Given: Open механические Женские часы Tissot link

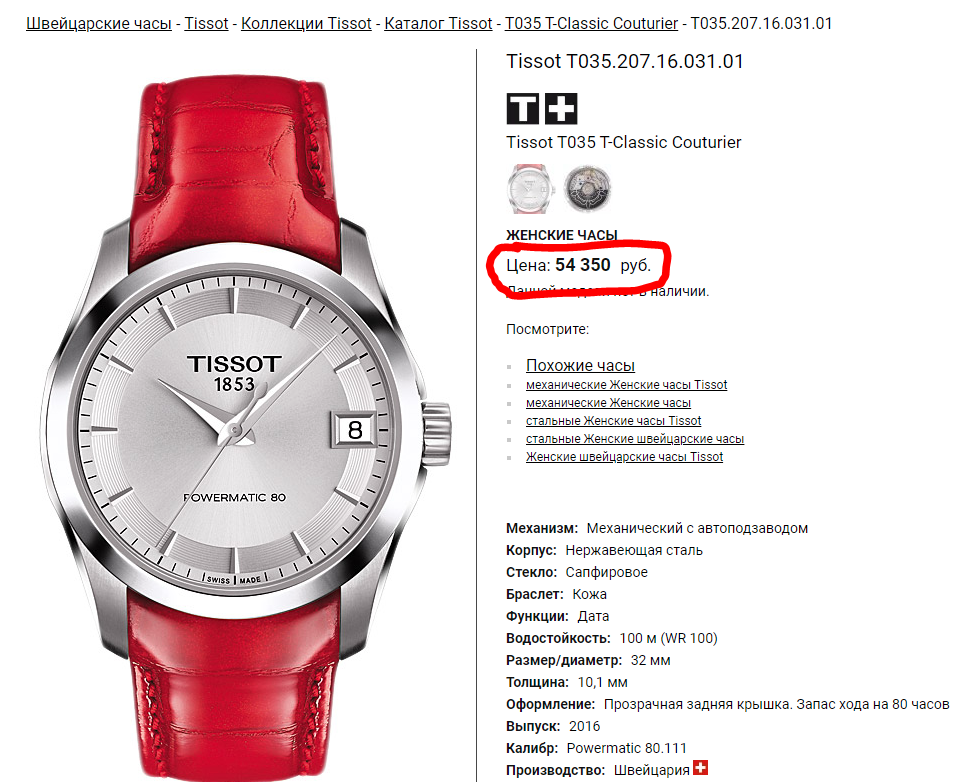Looking at the screenshot, I should point(626,385).
